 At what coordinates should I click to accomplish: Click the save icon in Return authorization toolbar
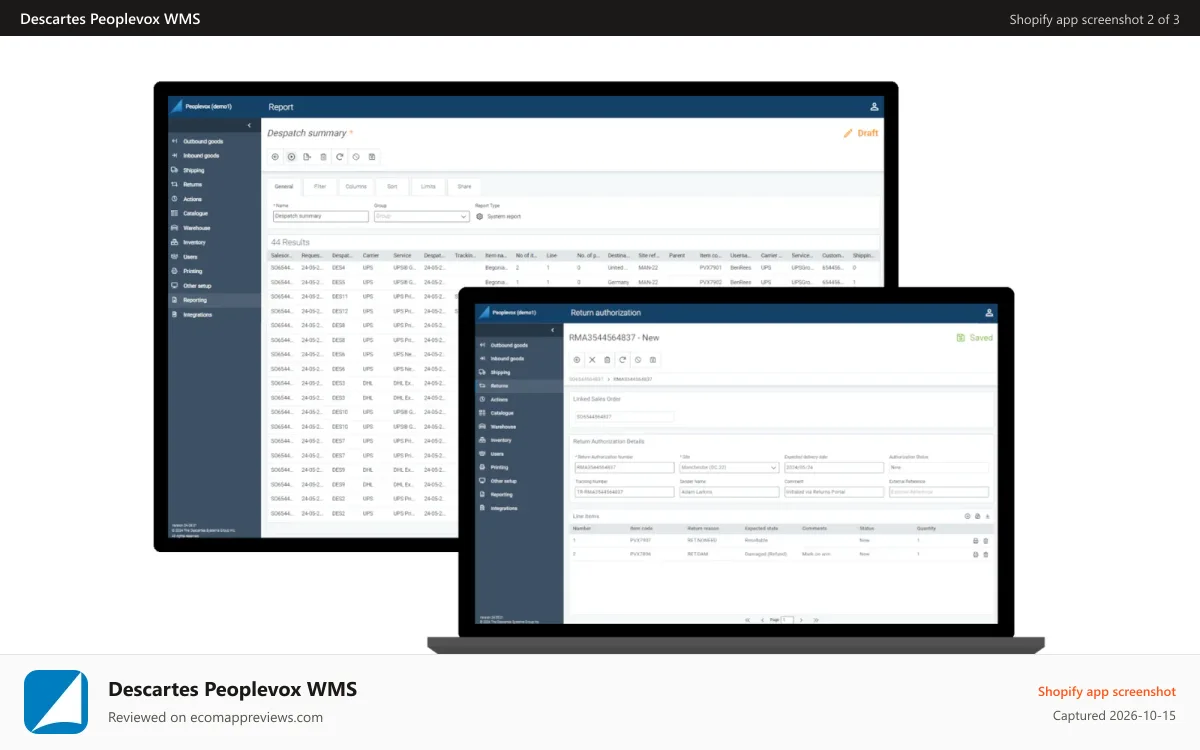652,360
